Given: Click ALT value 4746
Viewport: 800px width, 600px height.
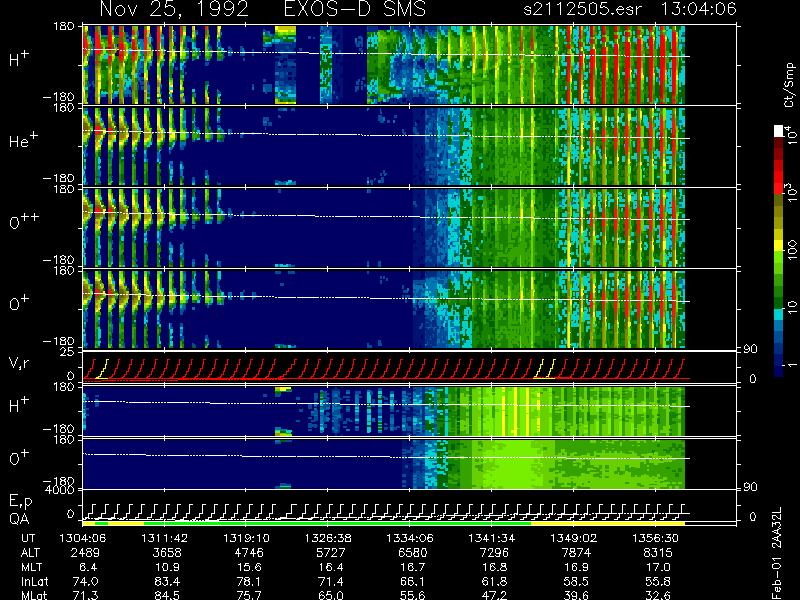Looking at the screenshot, I should coord(249,553).
